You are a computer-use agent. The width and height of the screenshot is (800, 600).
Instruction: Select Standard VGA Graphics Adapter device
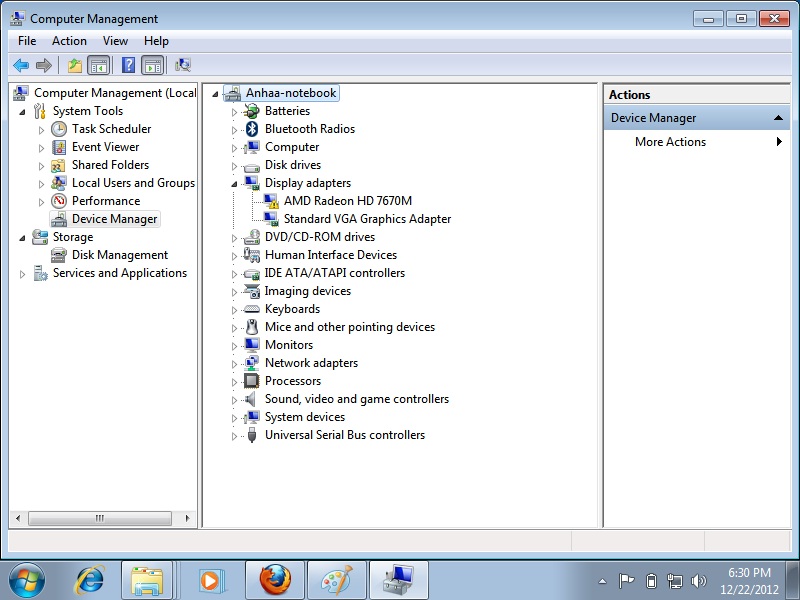(367, 219)
